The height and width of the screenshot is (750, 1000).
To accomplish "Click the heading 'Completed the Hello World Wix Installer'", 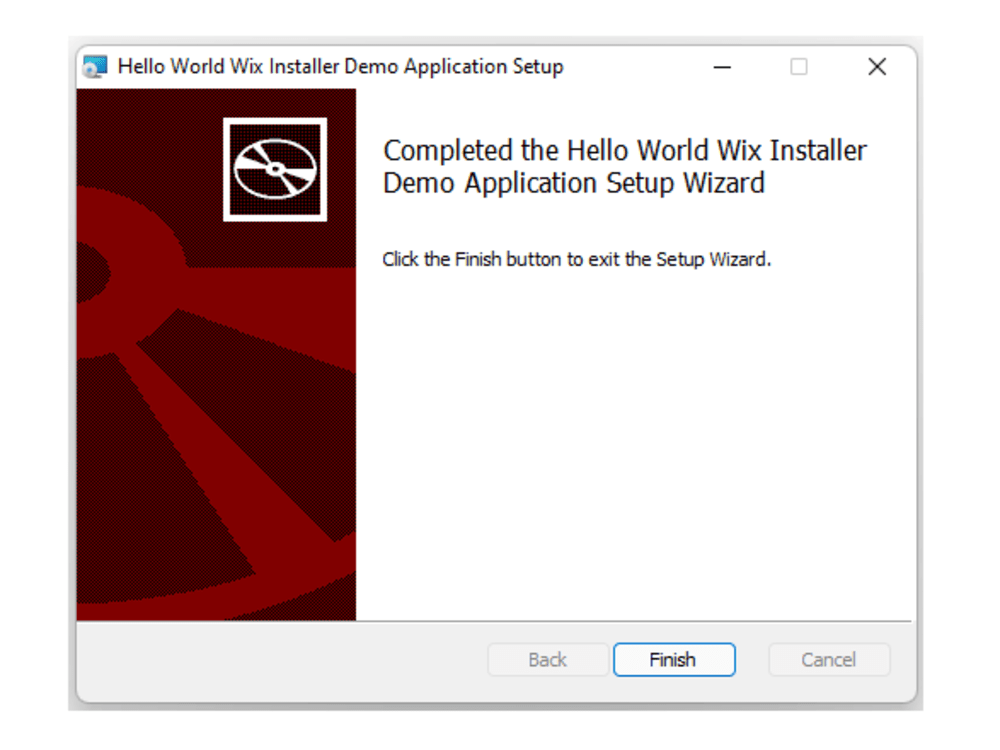I will 624,150.
